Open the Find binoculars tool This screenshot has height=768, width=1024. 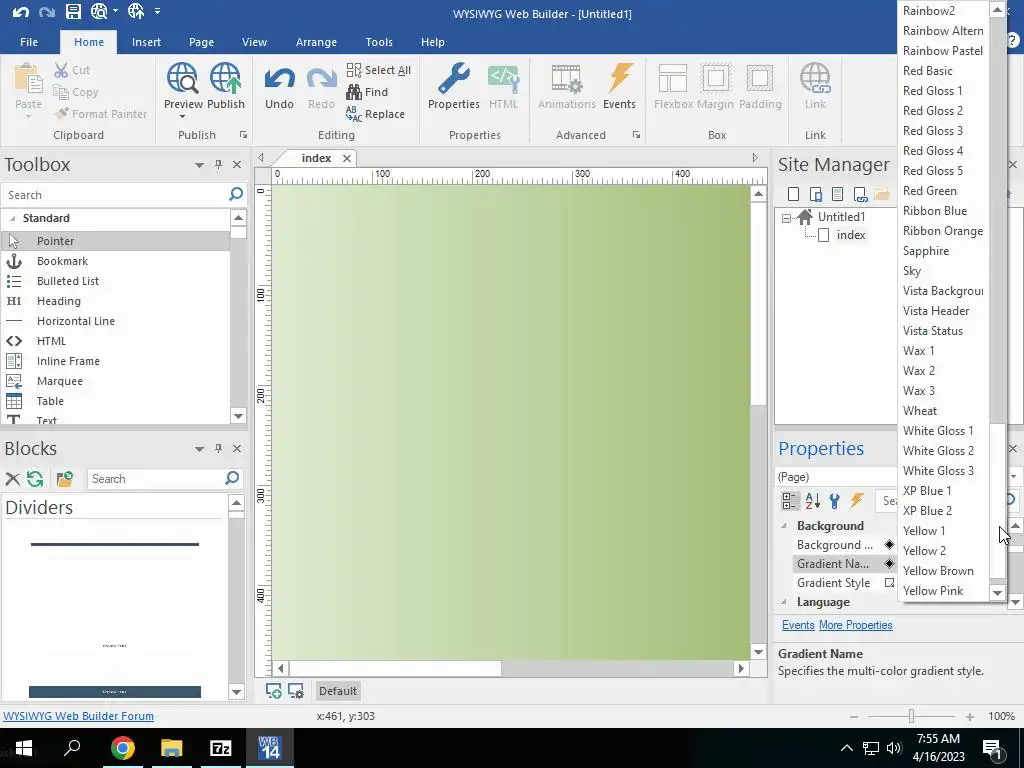(x=367, y=92)
